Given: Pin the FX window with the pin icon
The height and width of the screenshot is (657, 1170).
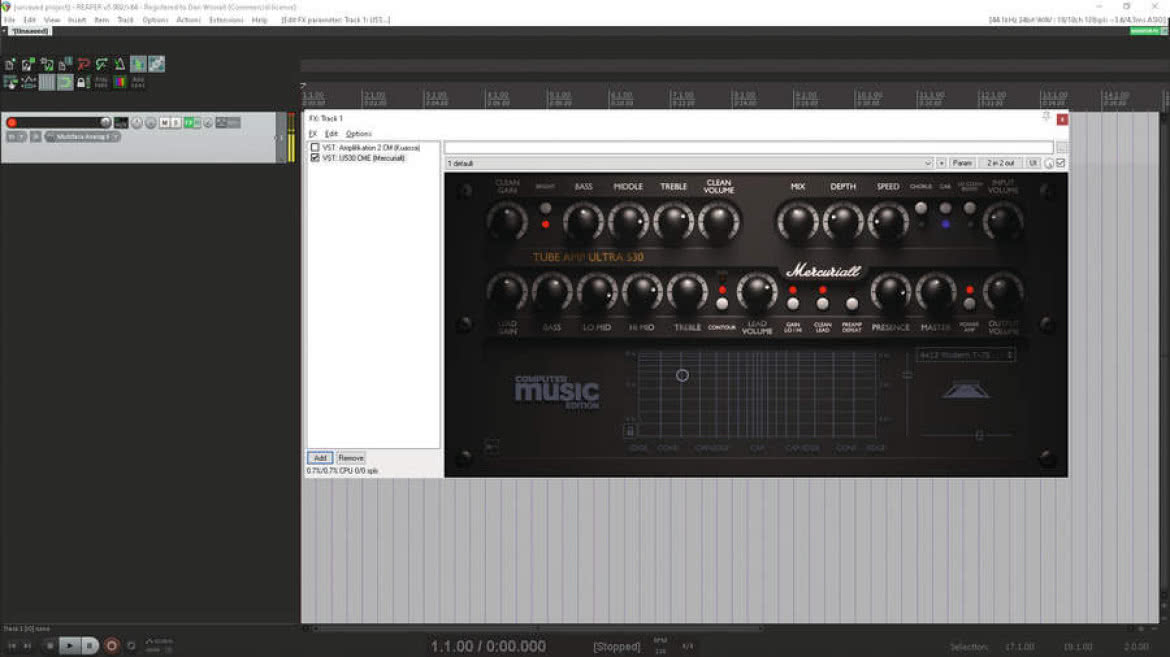Looking at the screenshot, I should coord(1046,117).
